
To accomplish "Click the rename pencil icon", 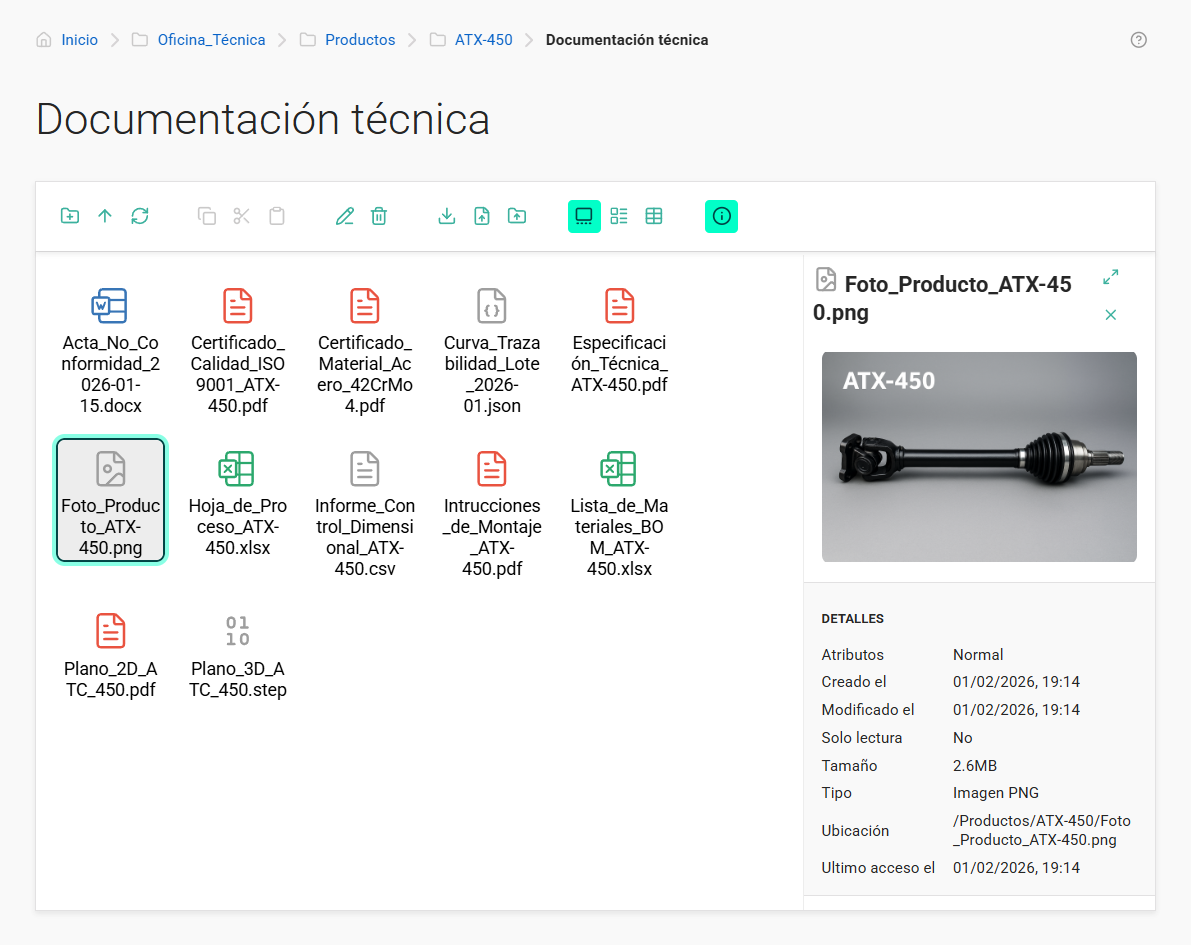I will (345, 216).
